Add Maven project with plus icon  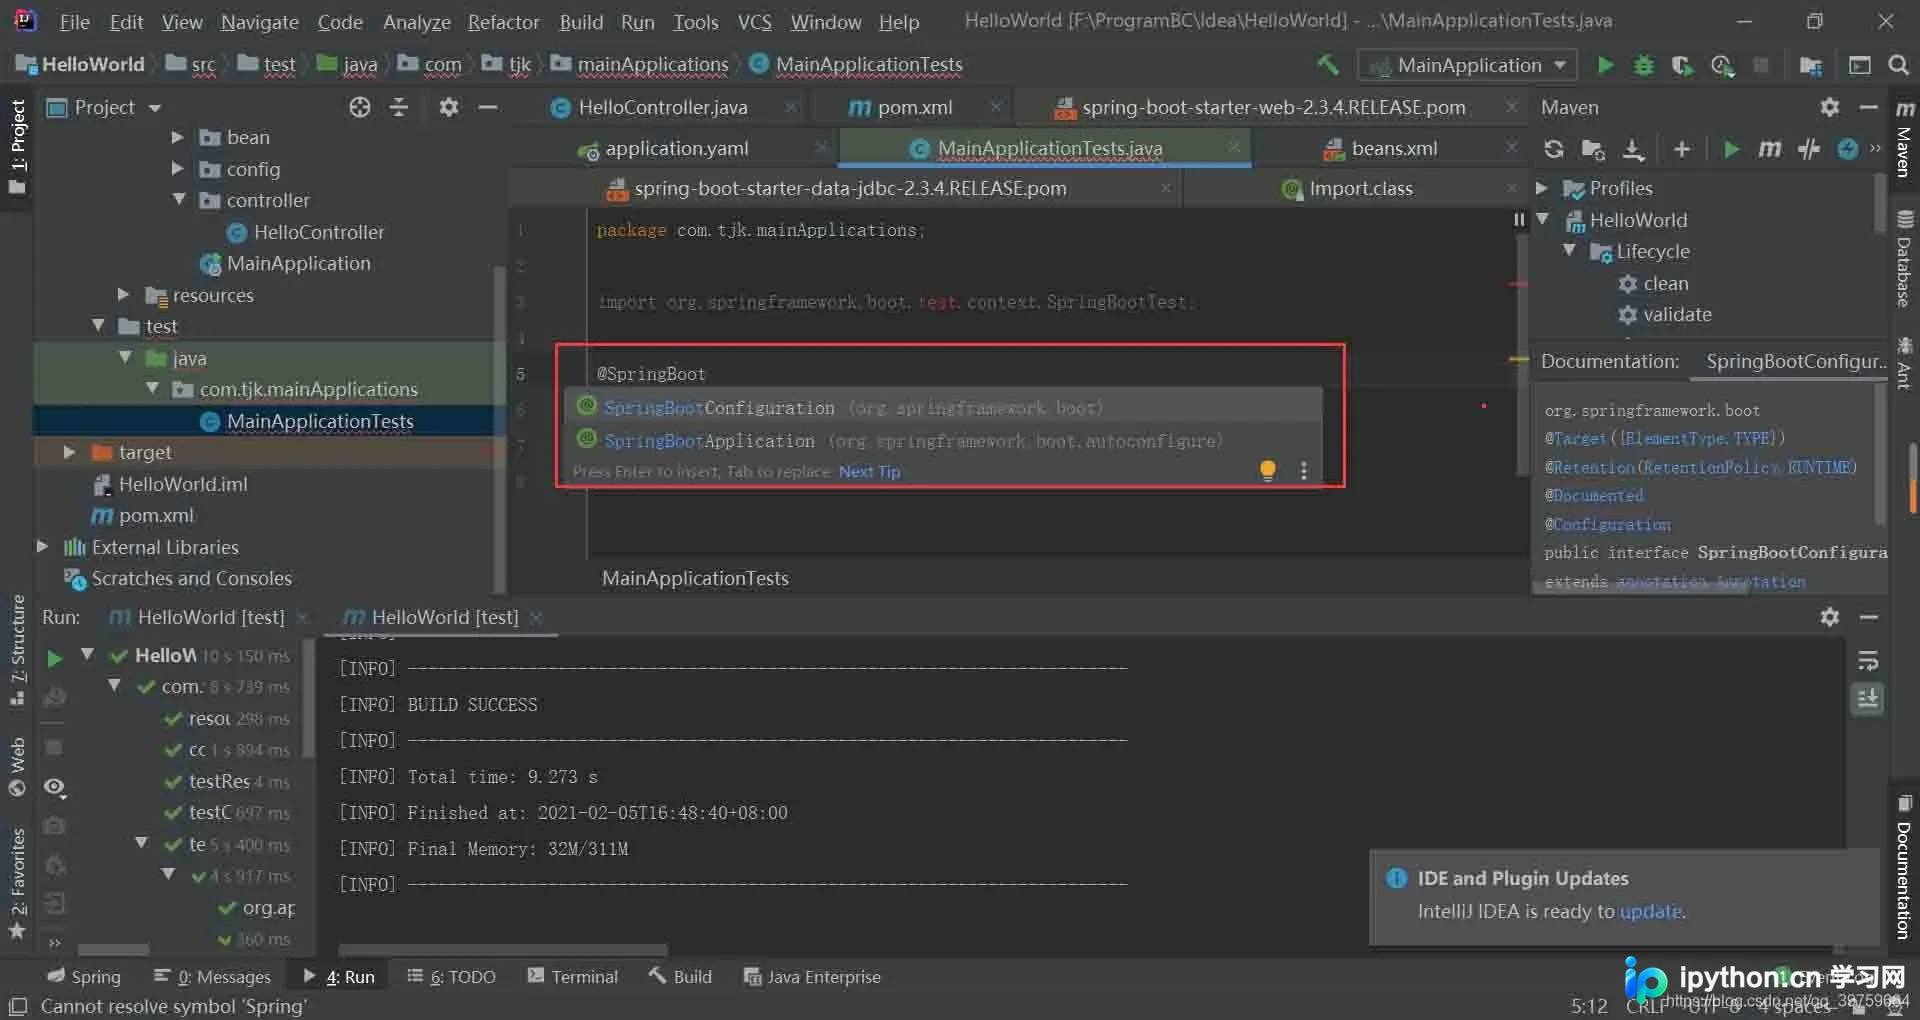1682,149
